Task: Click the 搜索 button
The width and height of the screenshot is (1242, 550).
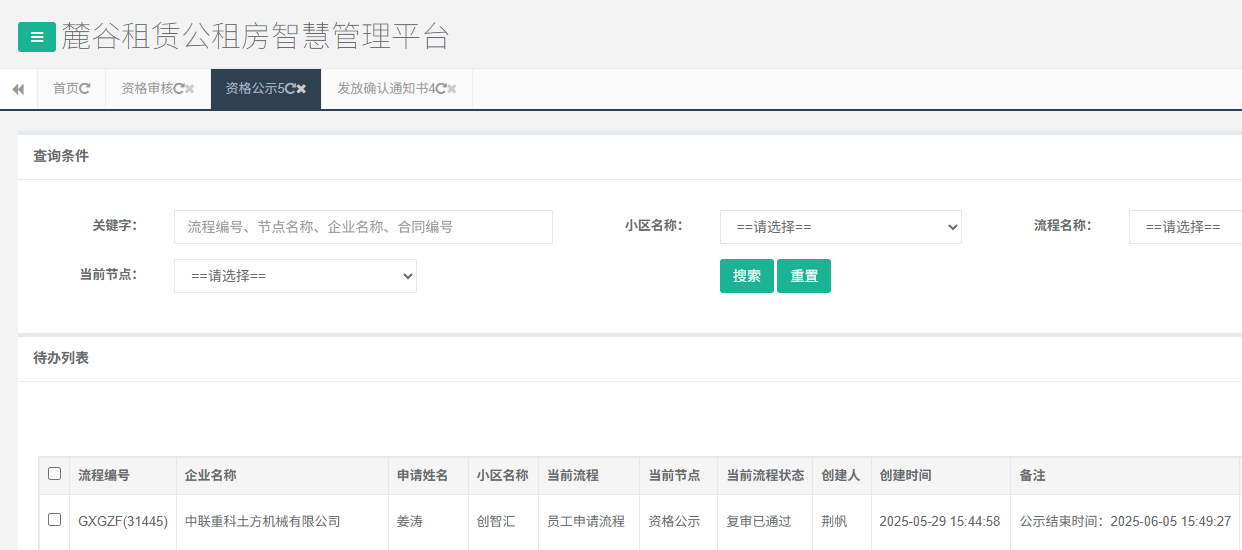Action: click(746, 276)
